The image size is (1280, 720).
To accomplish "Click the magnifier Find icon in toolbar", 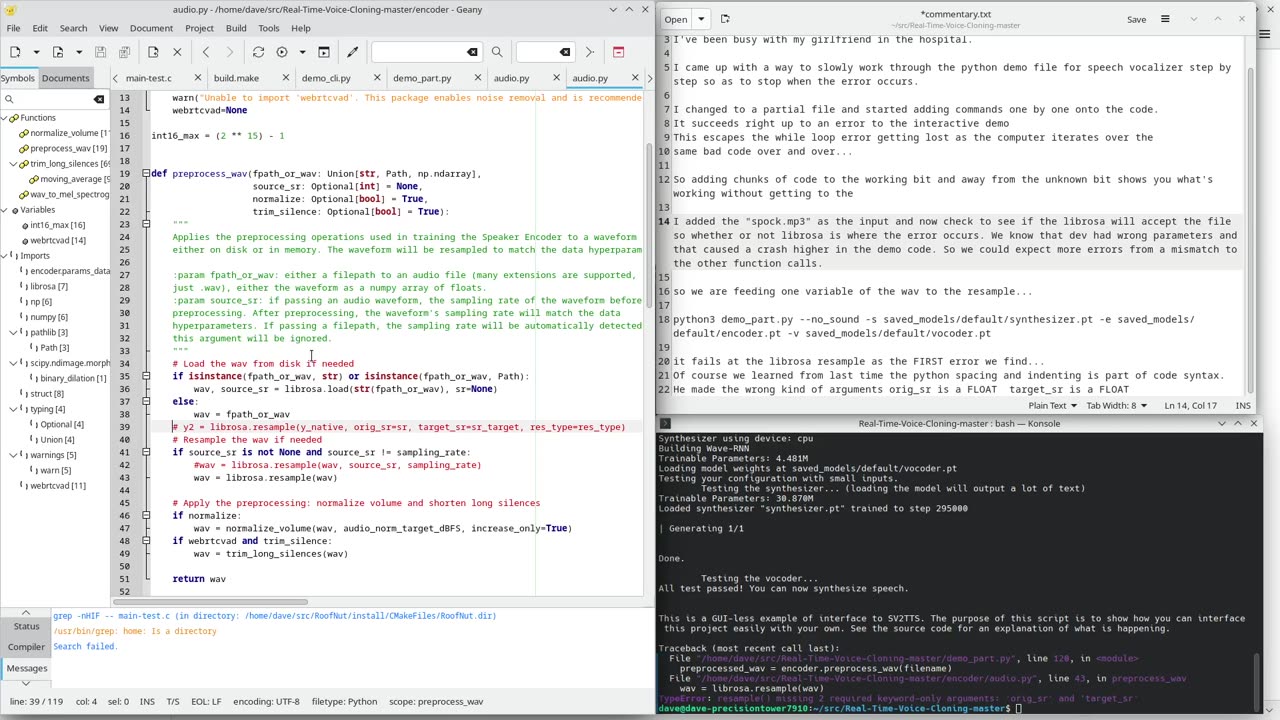I will coord(497,52).
